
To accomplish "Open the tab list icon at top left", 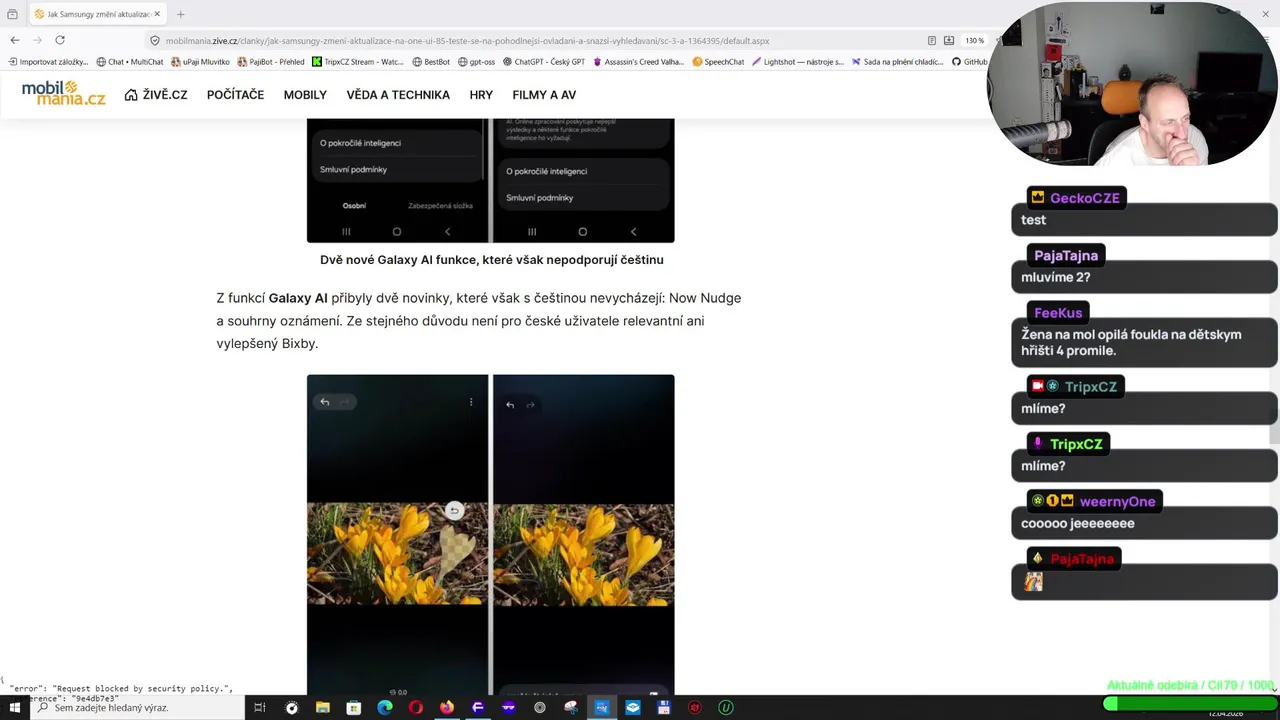I will click(x=12, y=14).
